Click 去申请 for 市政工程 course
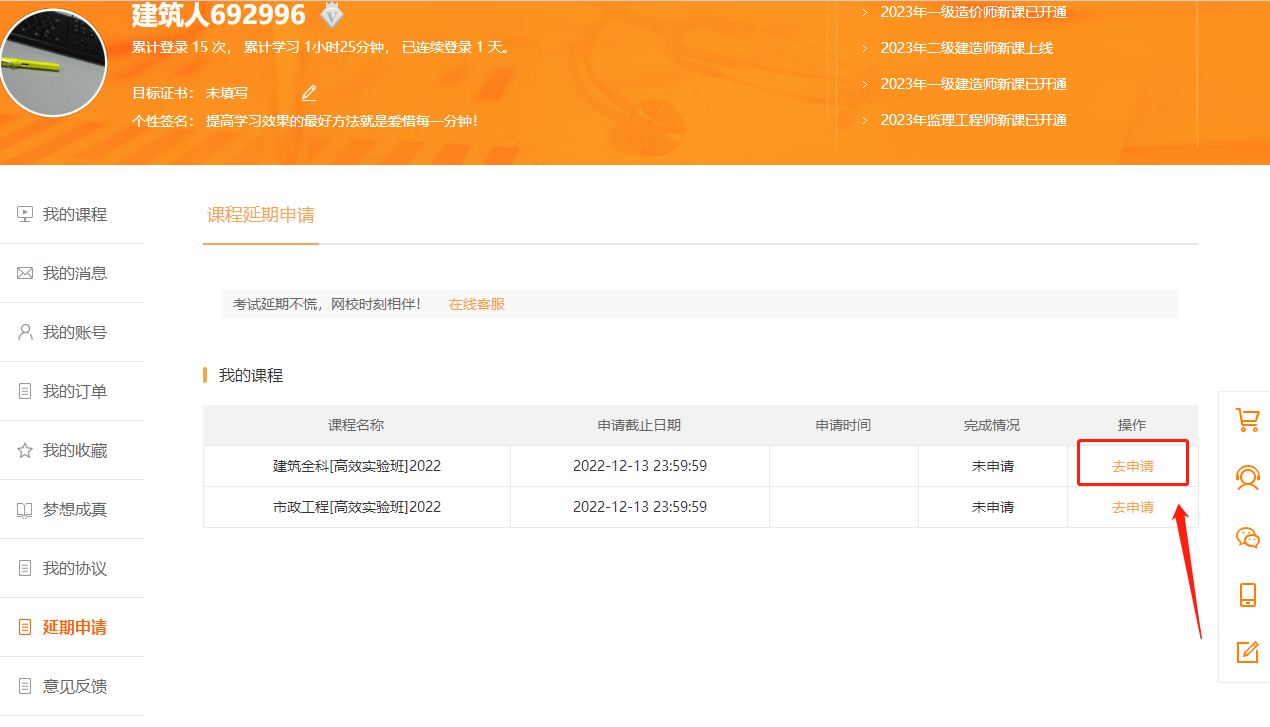Image resolution: width=1270 pixels, height=727 pixels. click(x=1132, y=507)
